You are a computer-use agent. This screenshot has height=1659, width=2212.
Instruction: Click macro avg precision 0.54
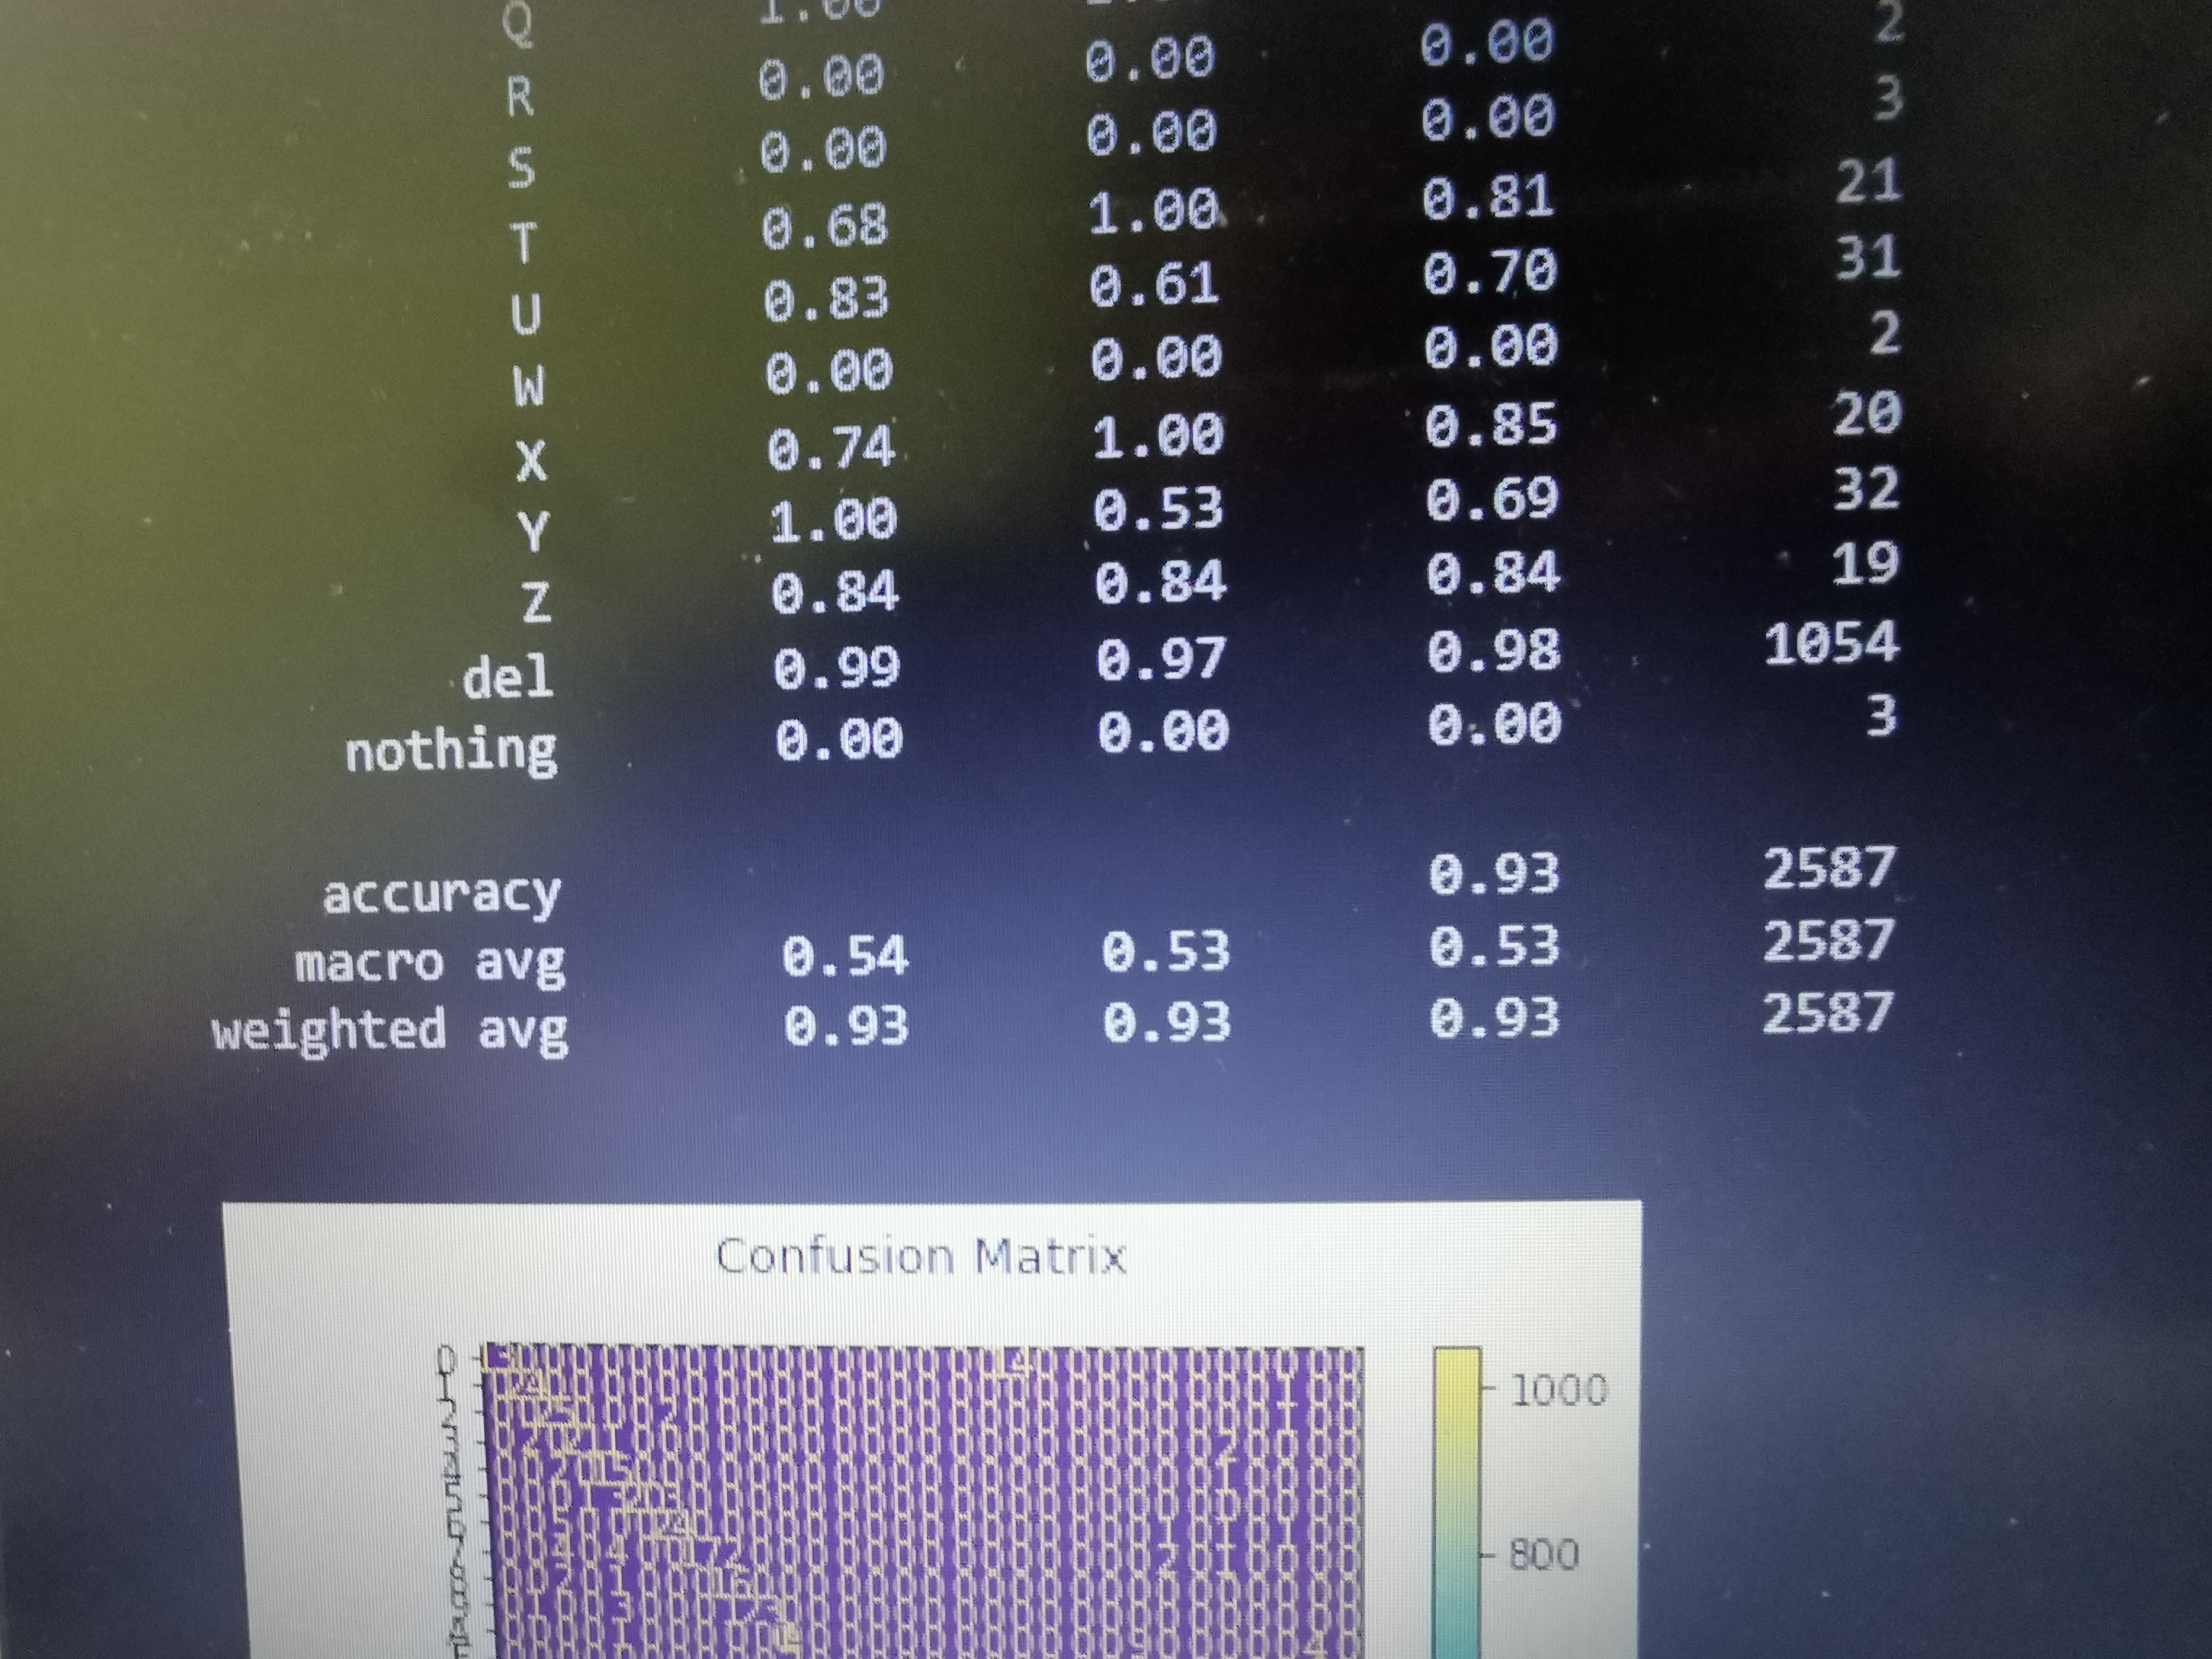click(844, 954)
